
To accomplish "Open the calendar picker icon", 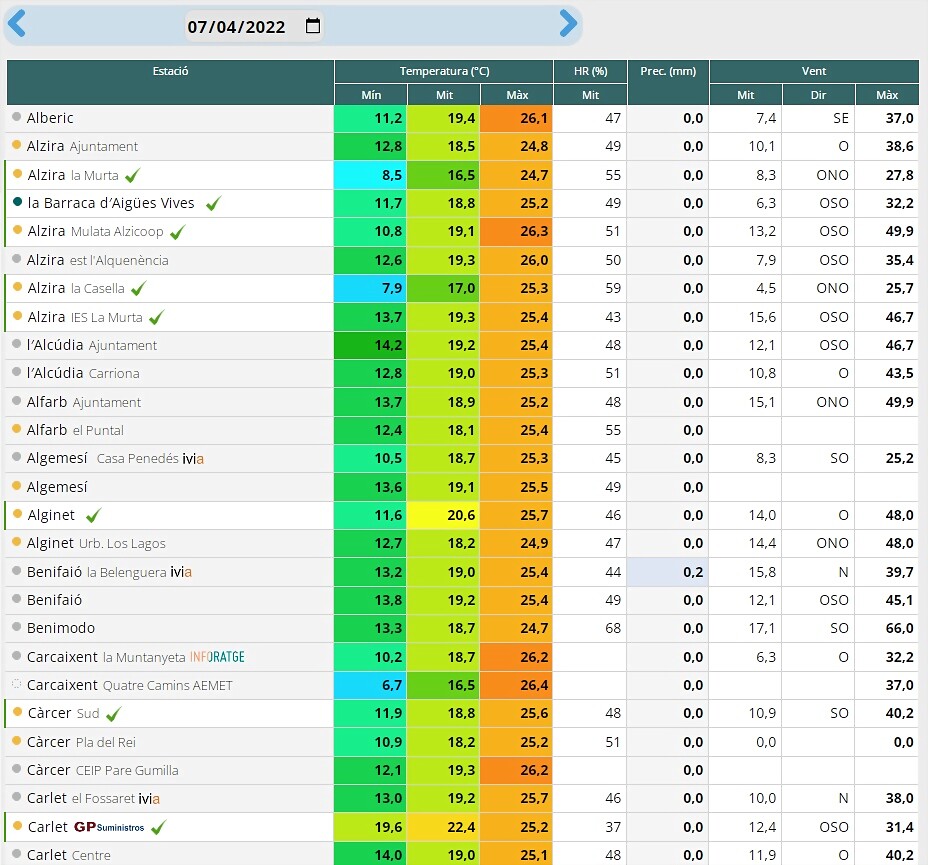I will (x=312, y=25).
